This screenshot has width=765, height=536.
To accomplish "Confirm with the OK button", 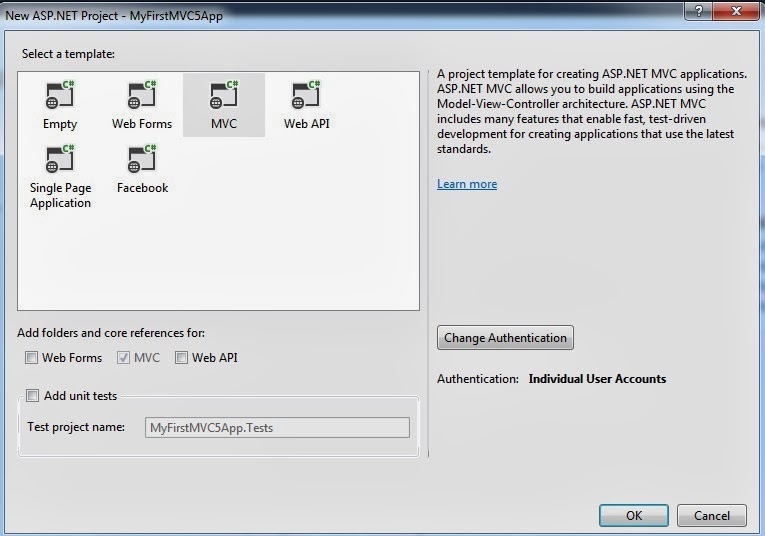I will coord(634,516).
